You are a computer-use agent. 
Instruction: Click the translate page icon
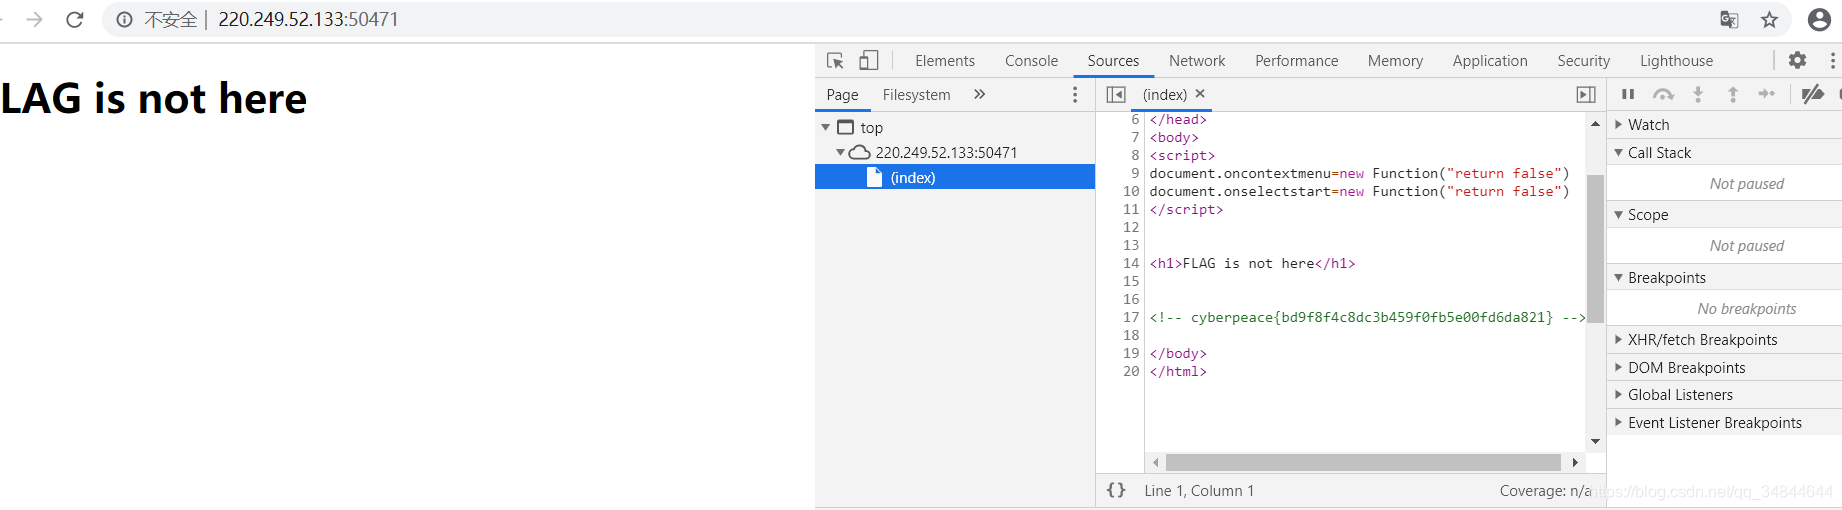pos(1729,20)
